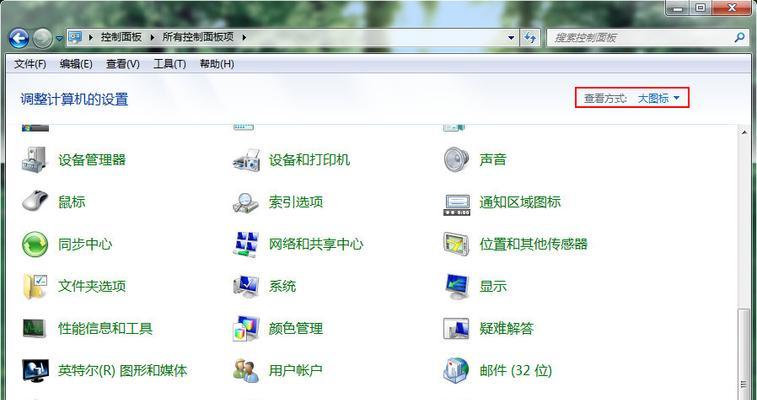Open the 鼠标 link text
Viewport: 757px width, 400px height.
71,202
